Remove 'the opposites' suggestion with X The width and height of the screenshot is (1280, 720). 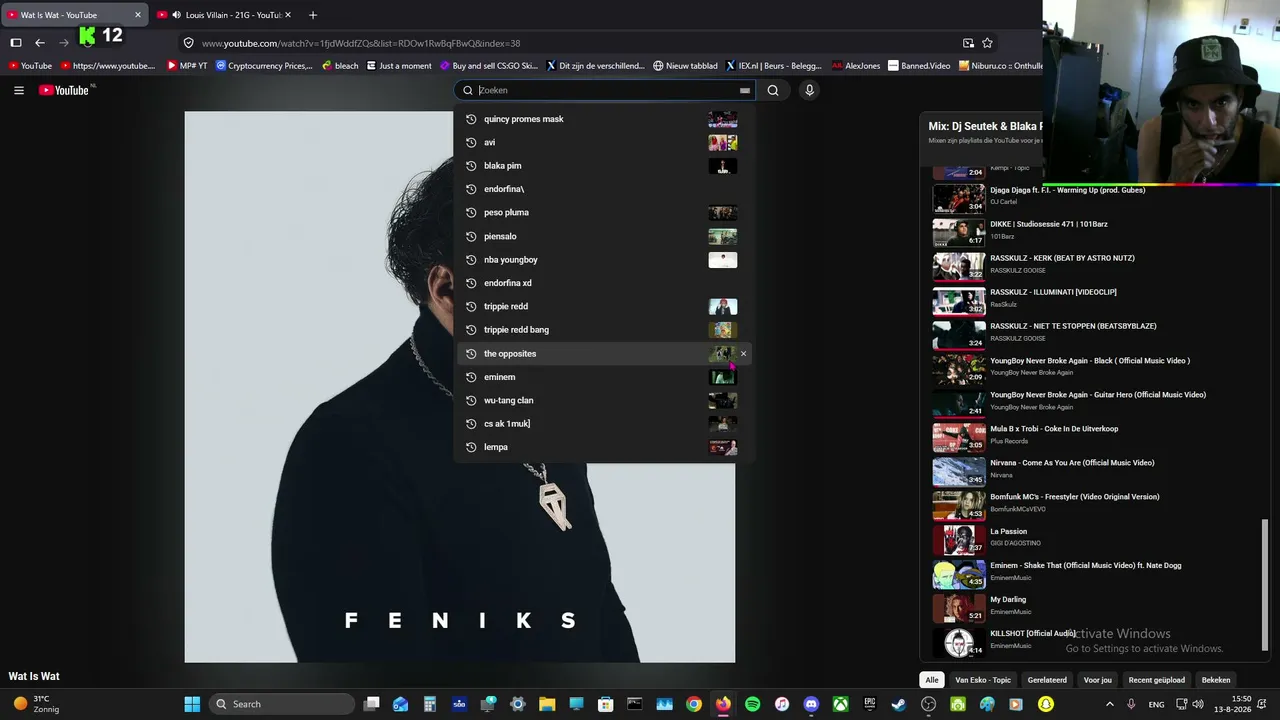pyautogui.click(x=743, y=354)
